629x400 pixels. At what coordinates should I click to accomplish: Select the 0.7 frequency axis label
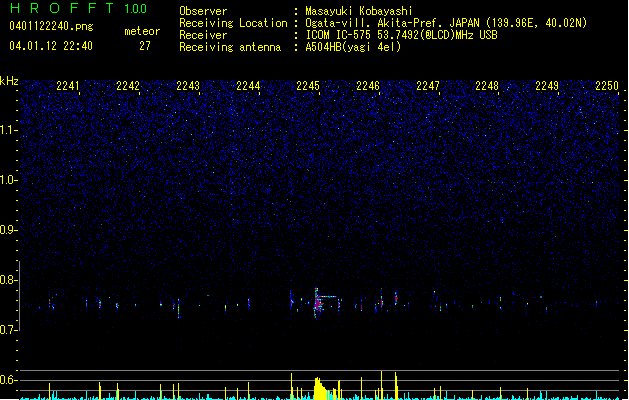8,330
